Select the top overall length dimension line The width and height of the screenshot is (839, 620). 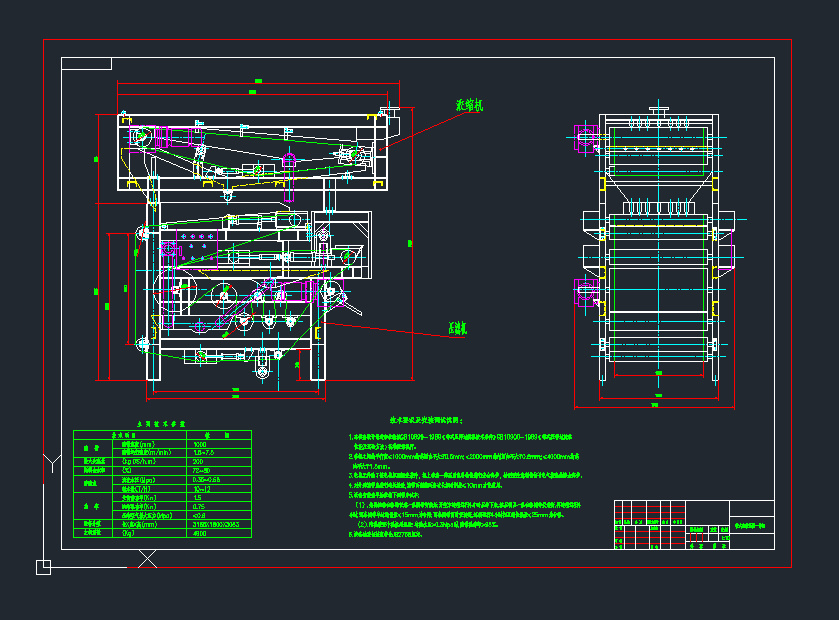pos(257,82)
